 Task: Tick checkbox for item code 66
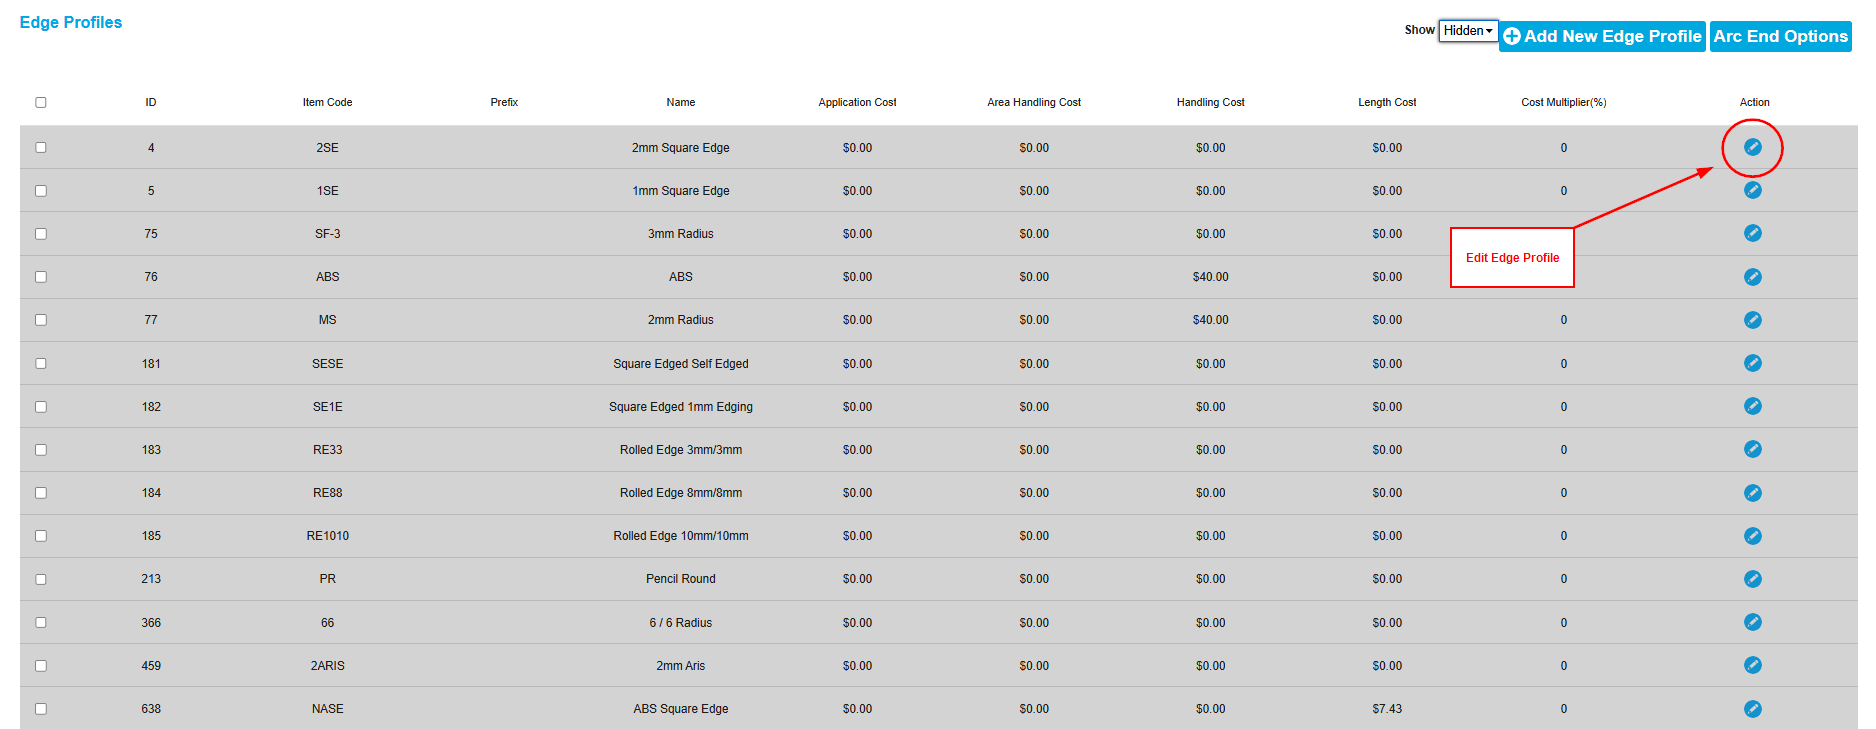(41, 622)
